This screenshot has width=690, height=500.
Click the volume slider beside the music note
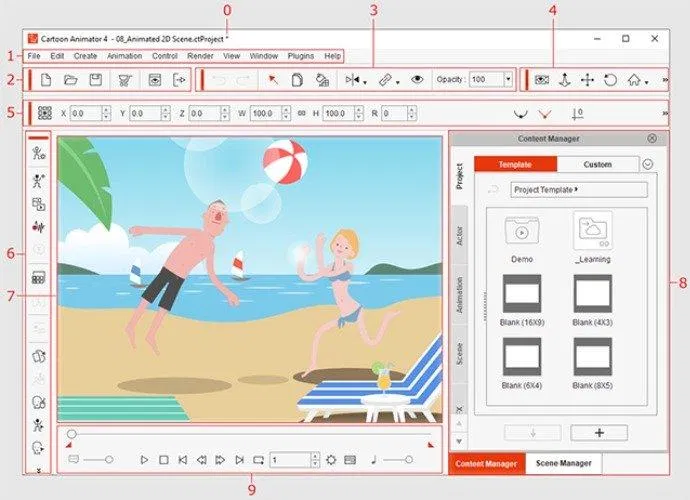tap(398, 460)
